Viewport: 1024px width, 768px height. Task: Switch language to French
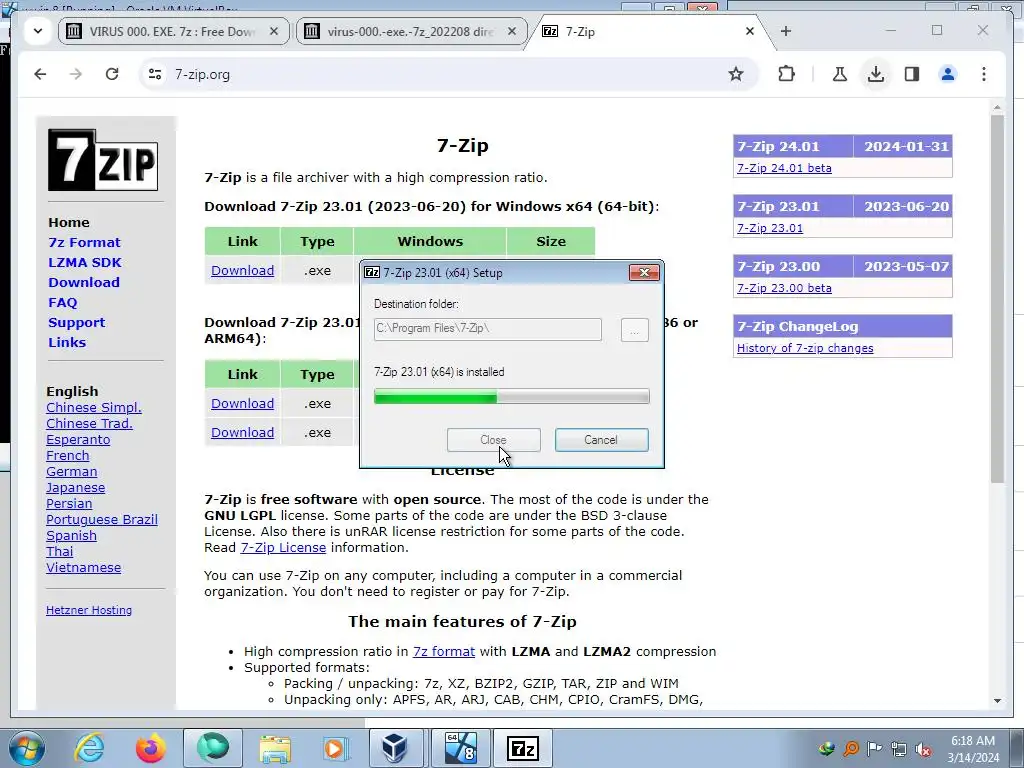click(67, 456)
